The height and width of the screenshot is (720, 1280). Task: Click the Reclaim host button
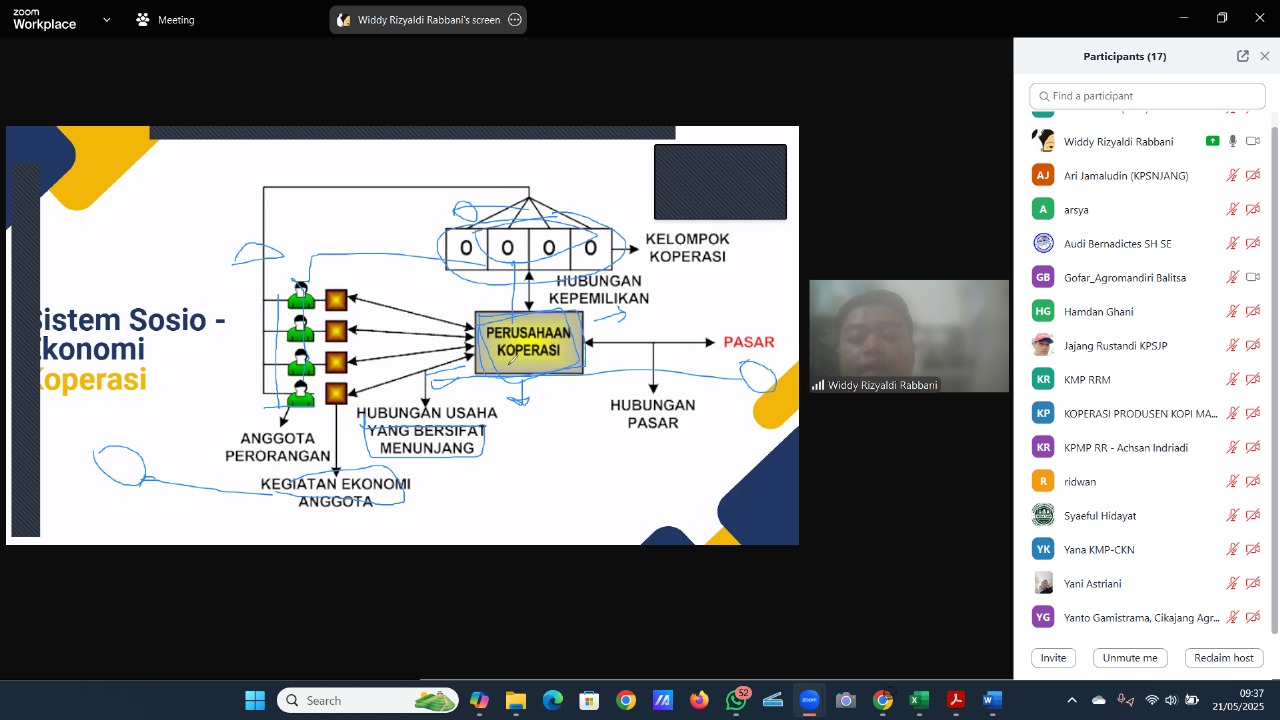[1224, 658]
